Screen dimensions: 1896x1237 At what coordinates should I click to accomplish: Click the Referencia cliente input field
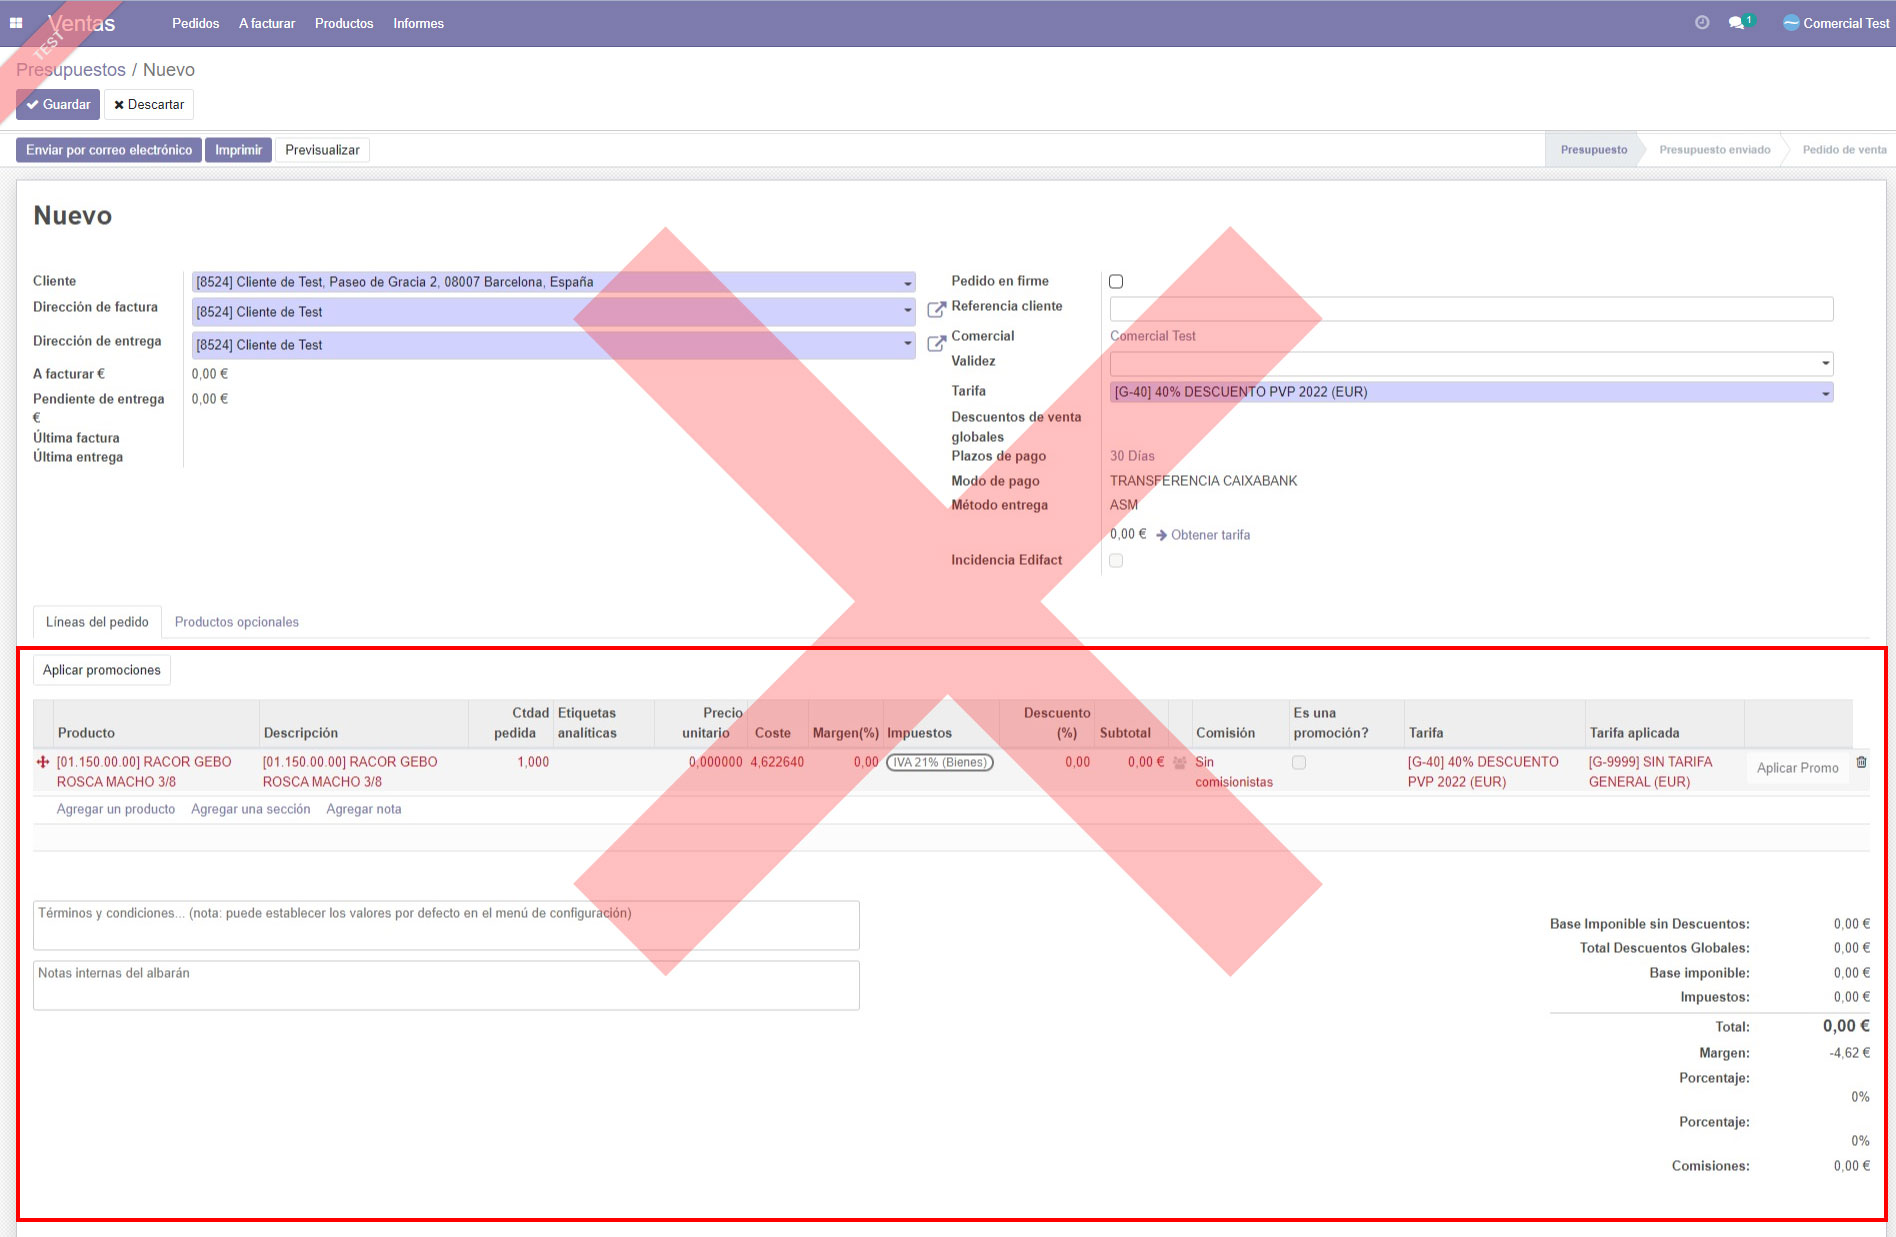point(1470,309)
